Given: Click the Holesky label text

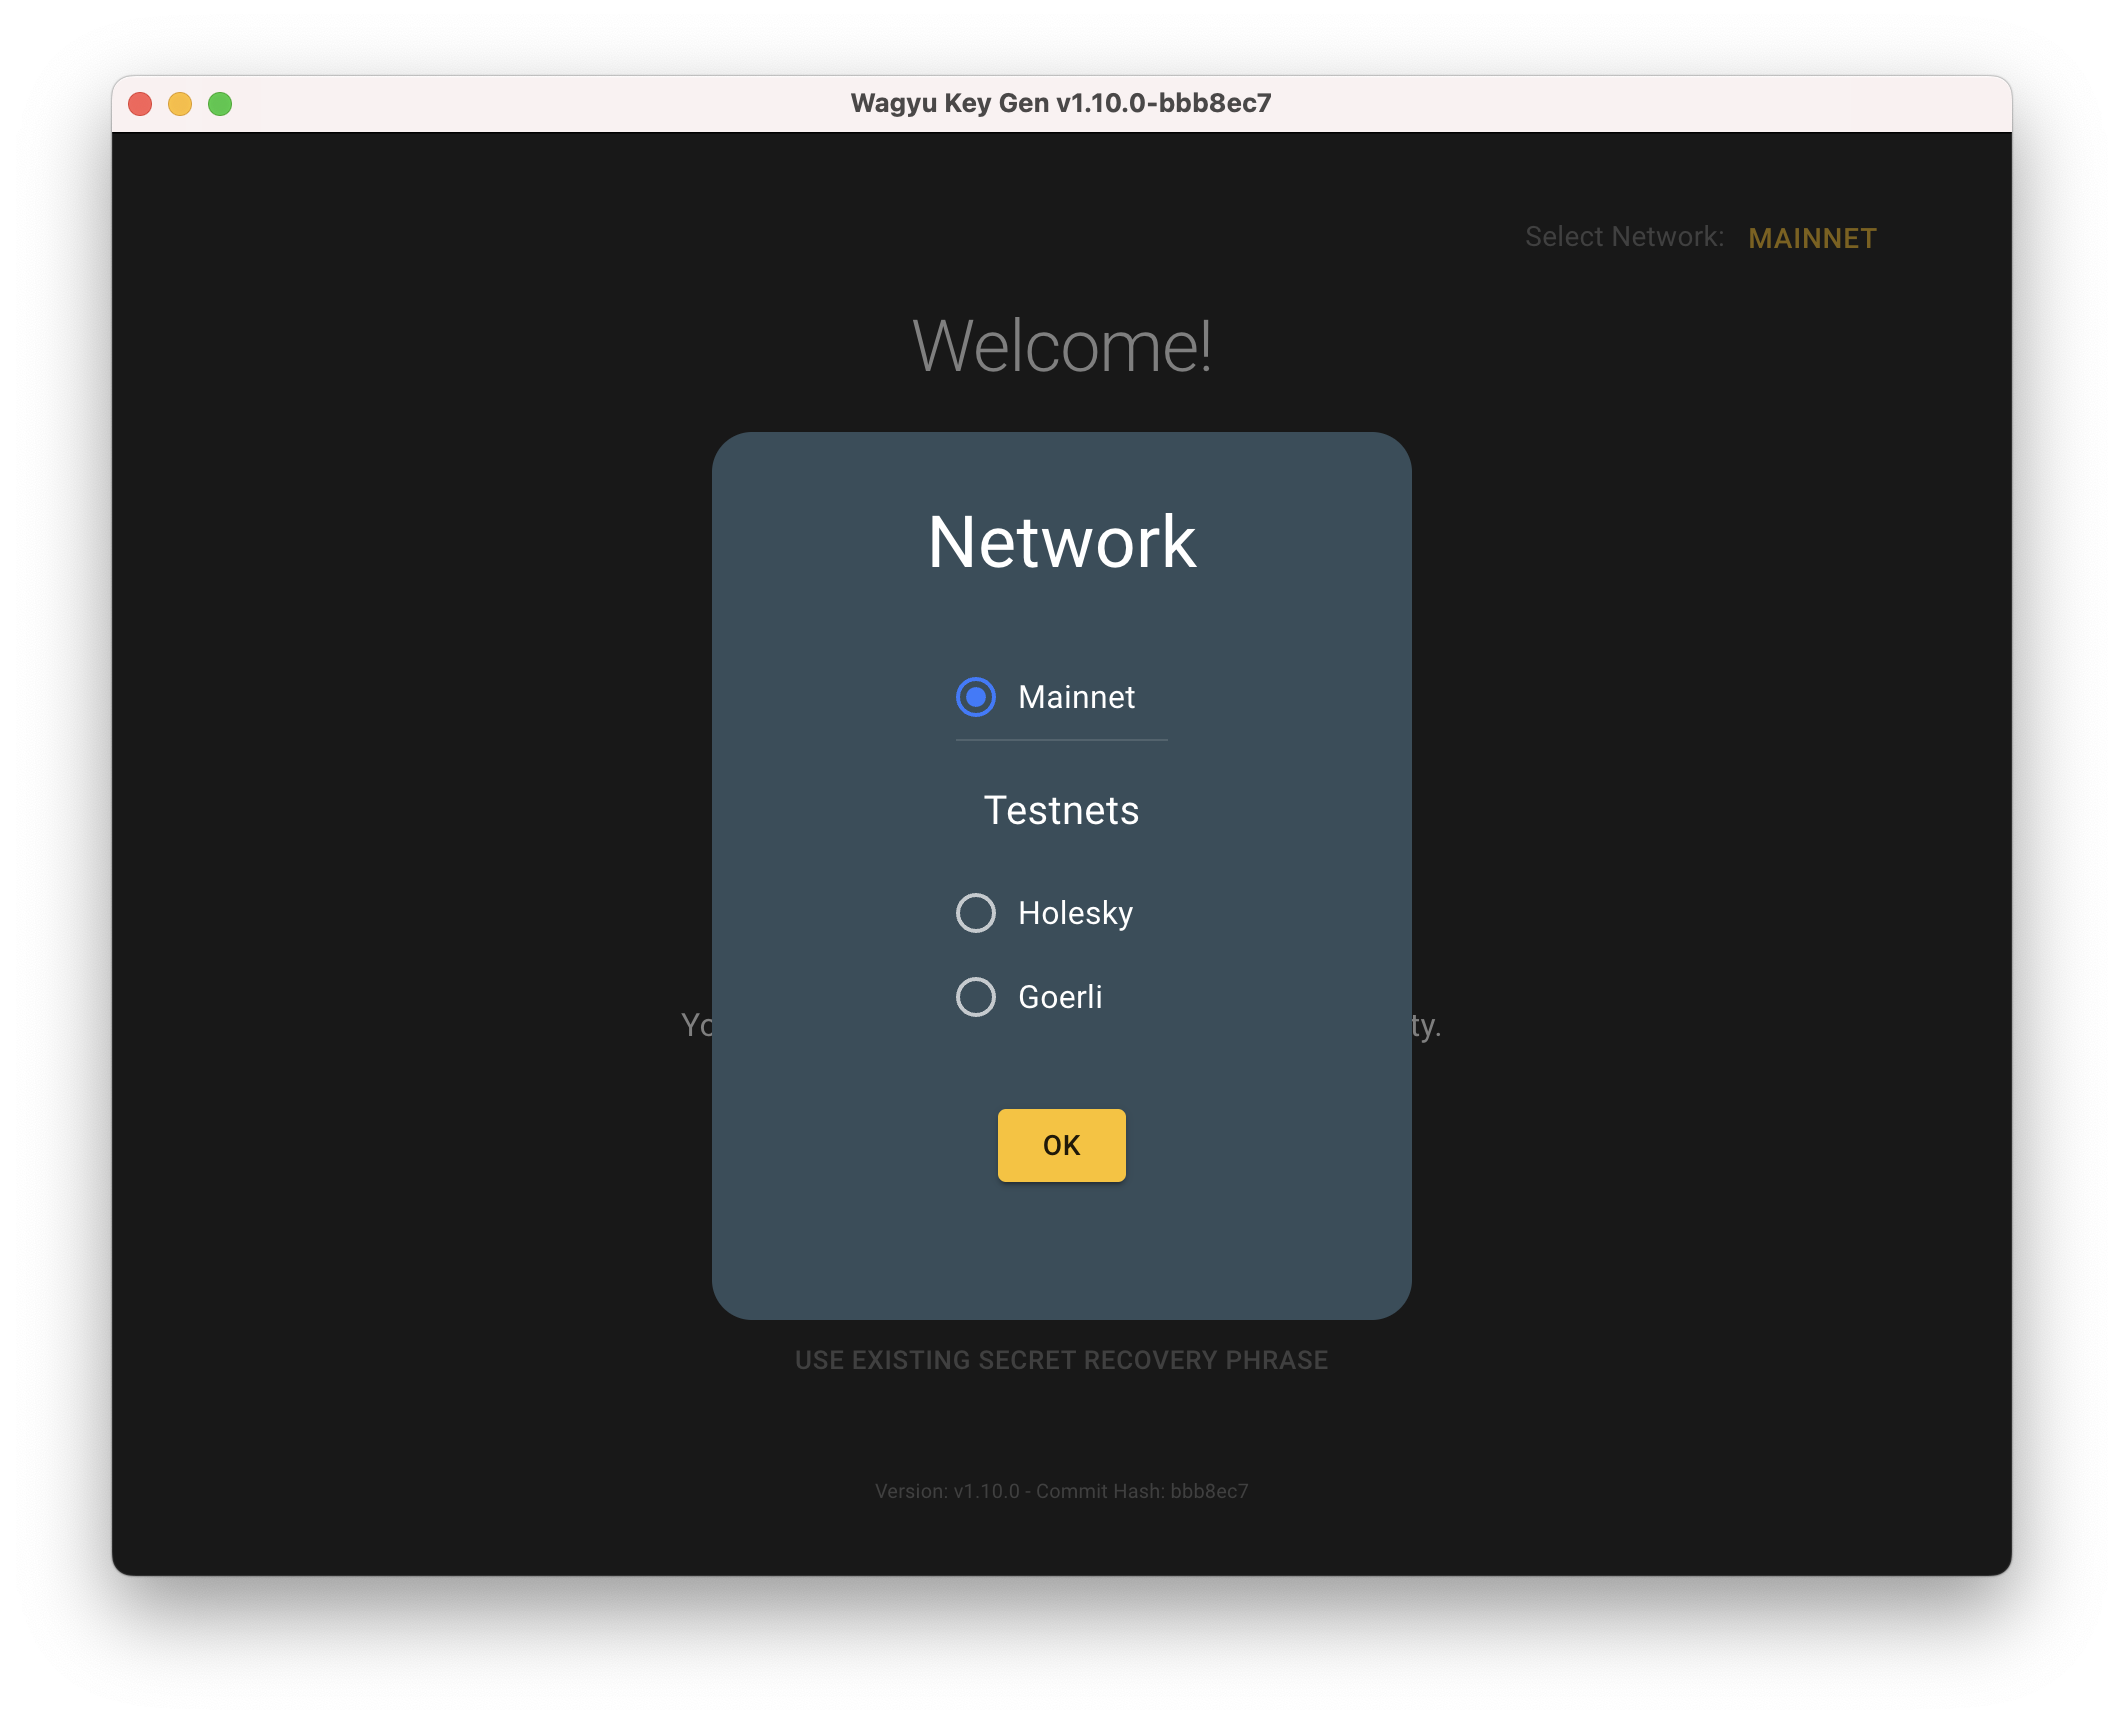Looking at the screenshot, I should [x=1075, y=913].
